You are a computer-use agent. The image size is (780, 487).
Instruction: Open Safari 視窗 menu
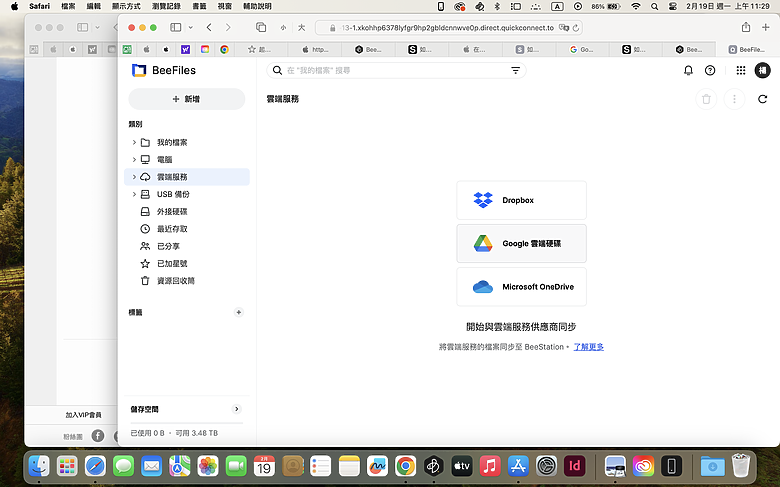225,6
